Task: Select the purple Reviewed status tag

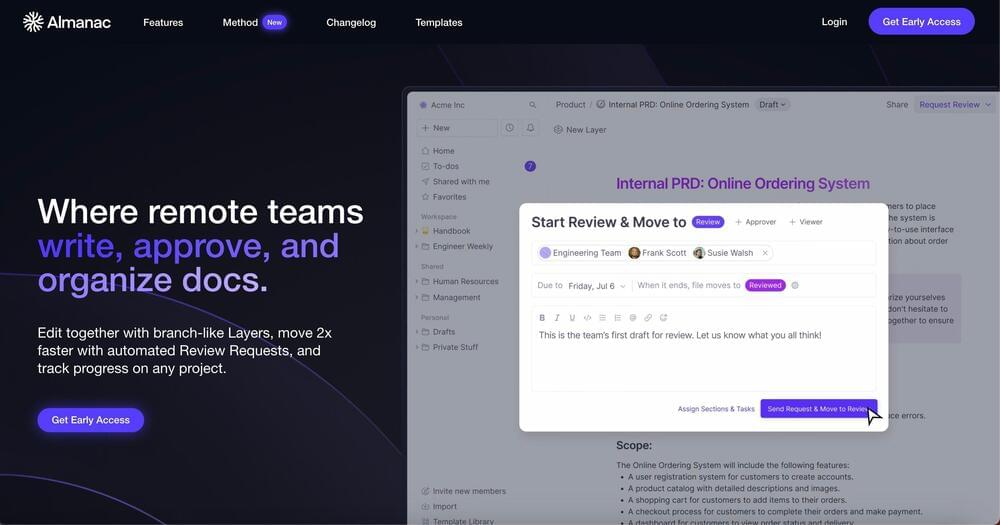Action: [x=765, y=285]
